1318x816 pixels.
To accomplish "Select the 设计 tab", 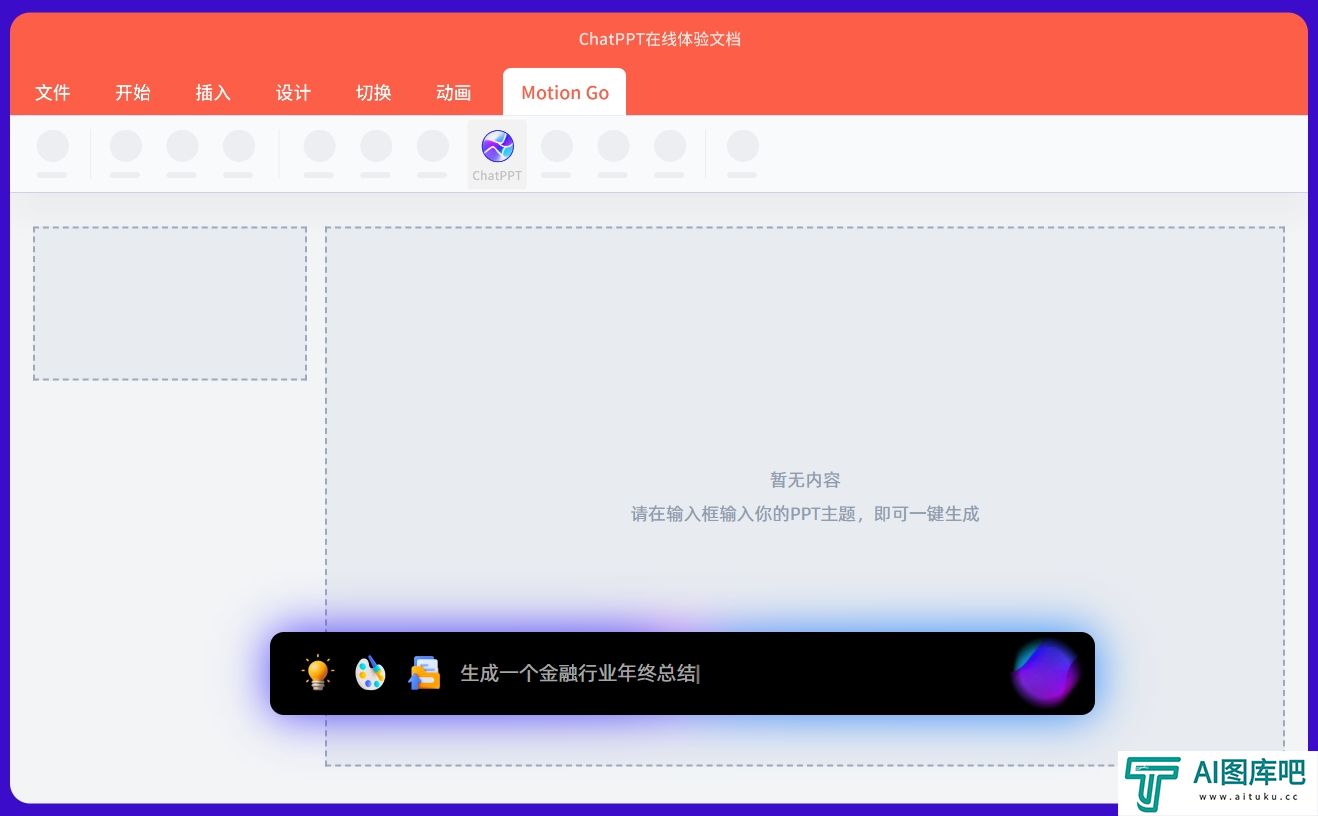I will 293,93.
